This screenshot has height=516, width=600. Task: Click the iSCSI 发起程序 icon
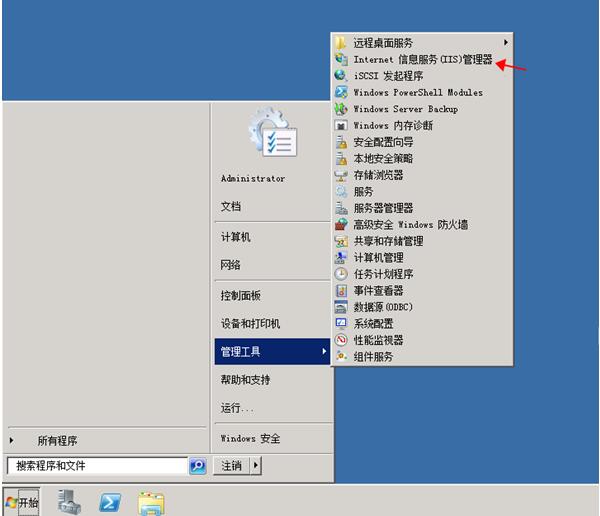click(341, 76)
